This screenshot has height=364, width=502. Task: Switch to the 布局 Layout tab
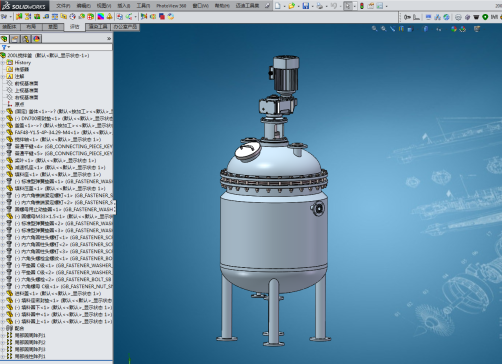[x=31, y=27]
